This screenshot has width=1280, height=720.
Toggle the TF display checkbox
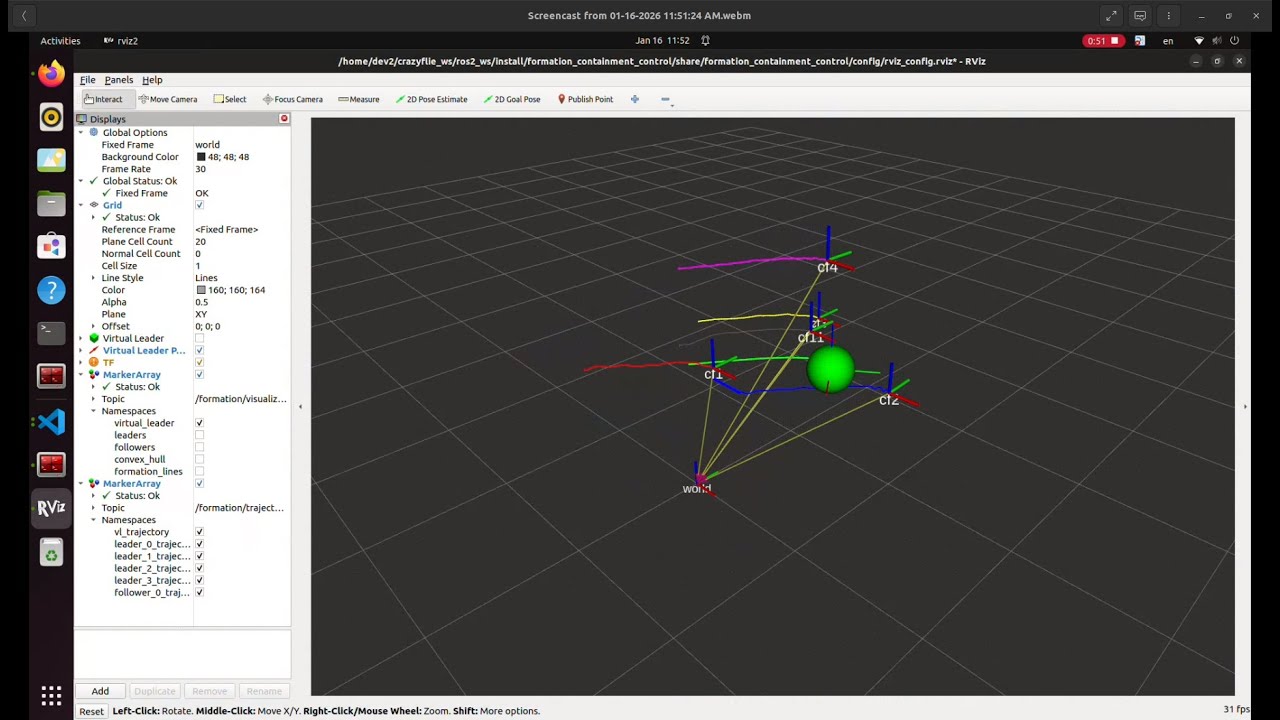199,362
